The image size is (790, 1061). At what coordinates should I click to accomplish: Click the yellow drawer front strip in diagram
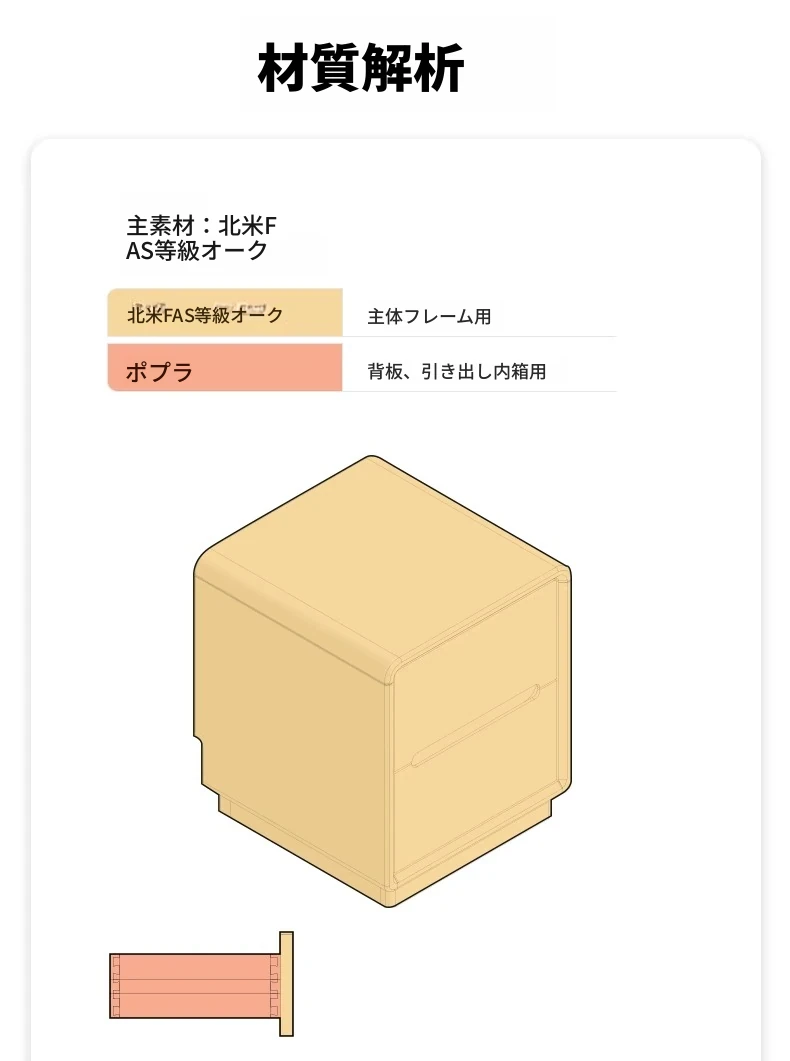(x=286, y=983)
